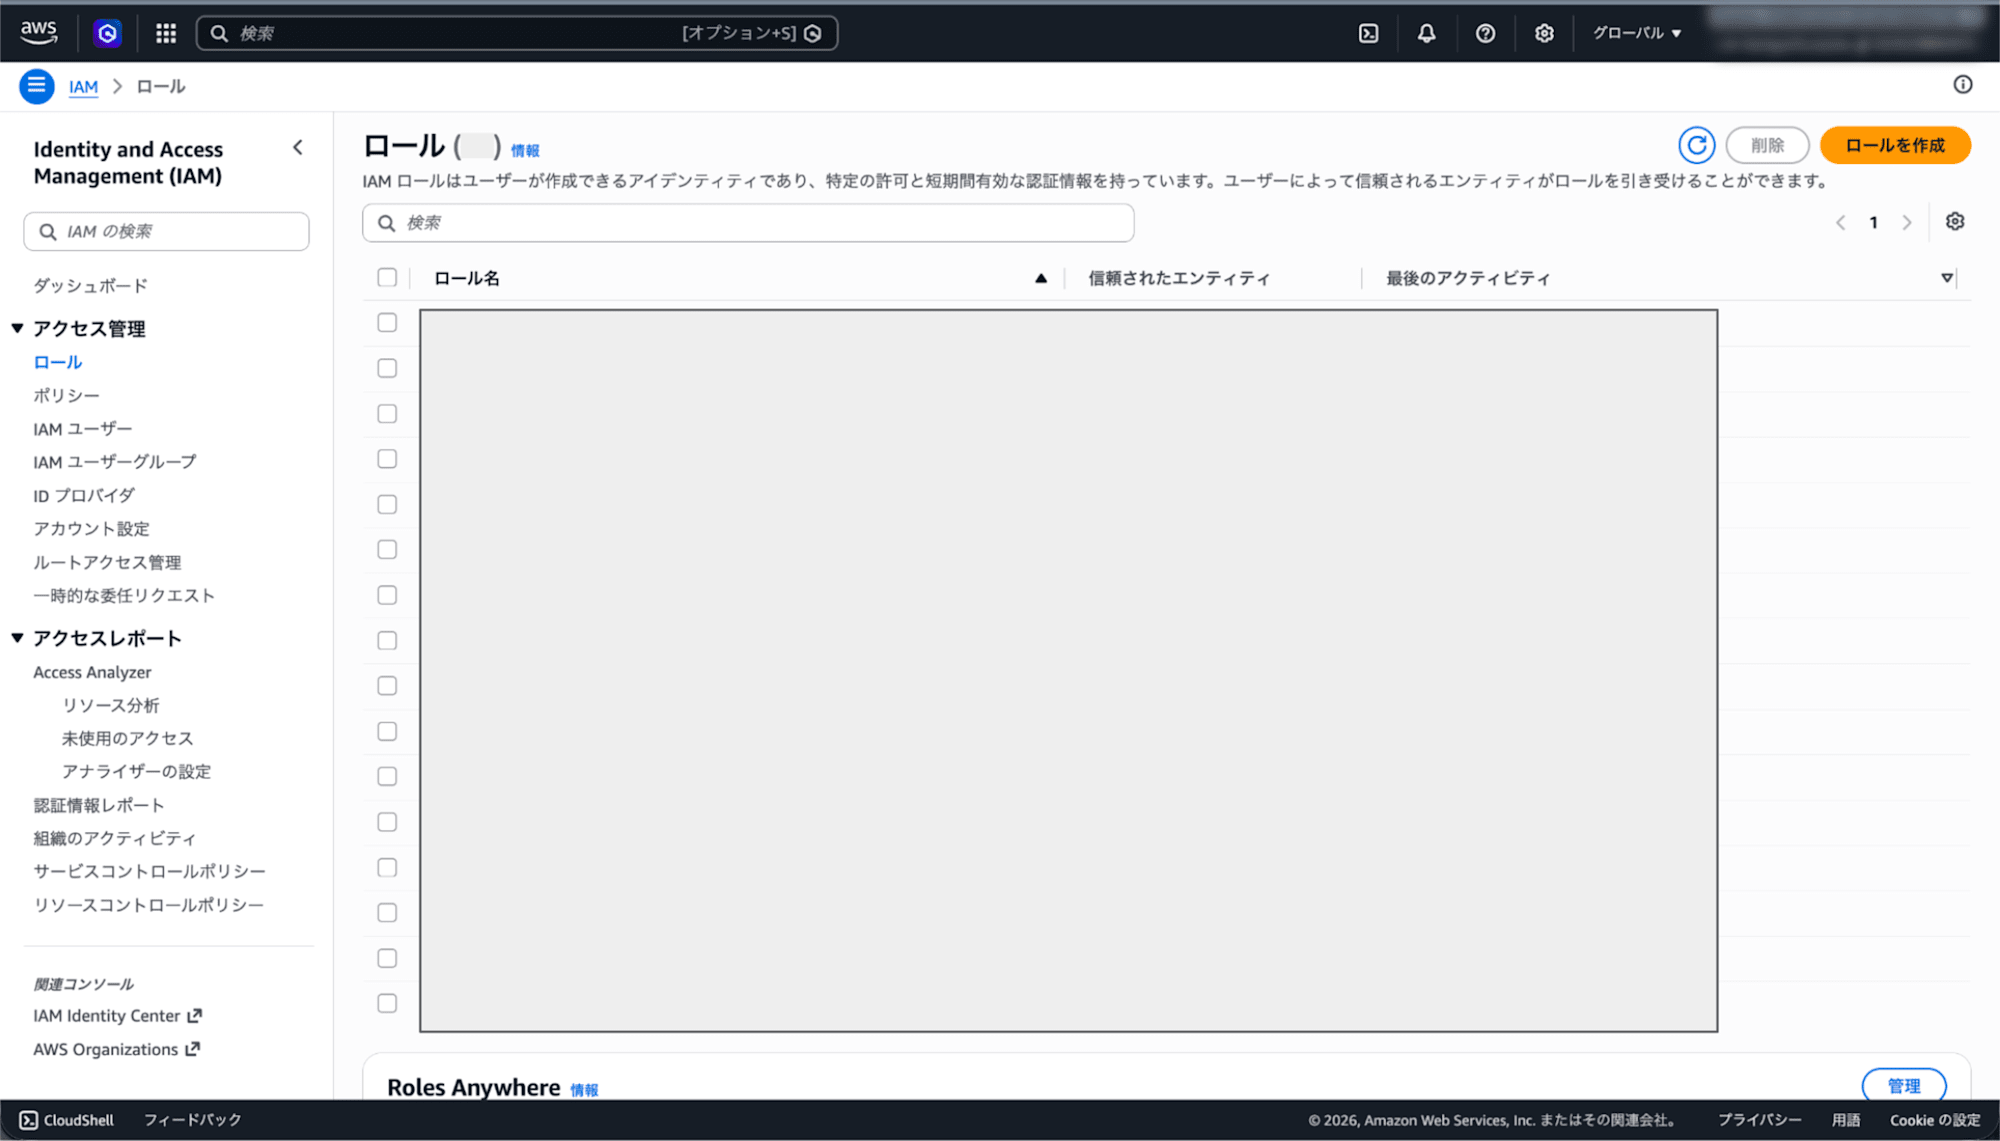Open the 情報 link next to Roles Anywhere
The width and height of the screenshot is (2000, 1141).
(584, 1090)
